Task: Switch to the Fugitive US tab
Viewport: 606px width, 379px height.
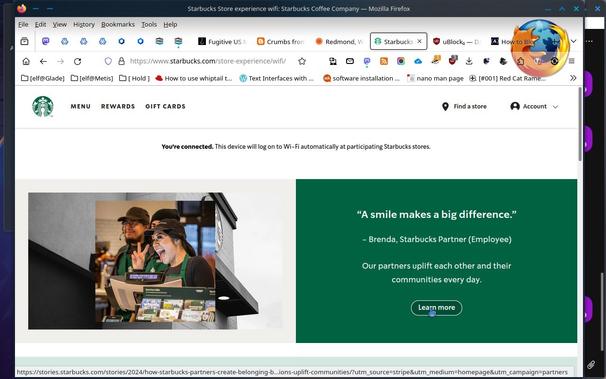Action: coord(221,41)
